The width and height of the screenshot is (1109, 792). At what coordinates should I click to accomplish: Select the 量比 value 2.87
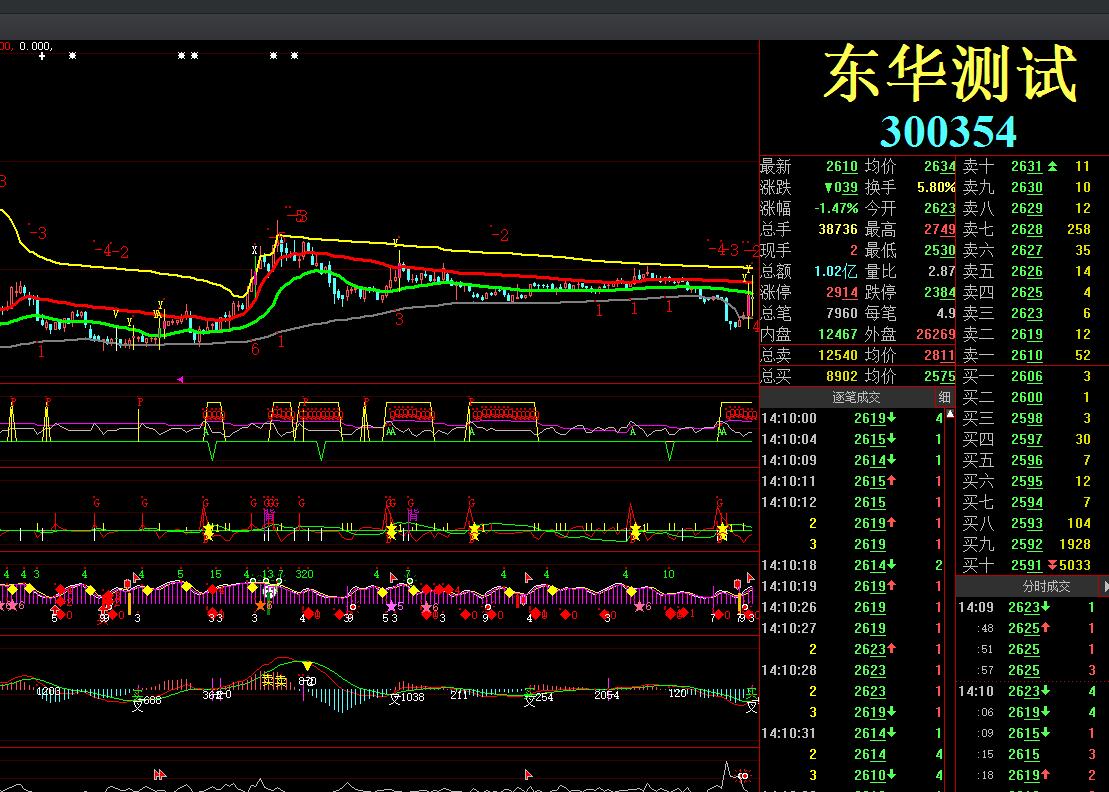[942, 272]
